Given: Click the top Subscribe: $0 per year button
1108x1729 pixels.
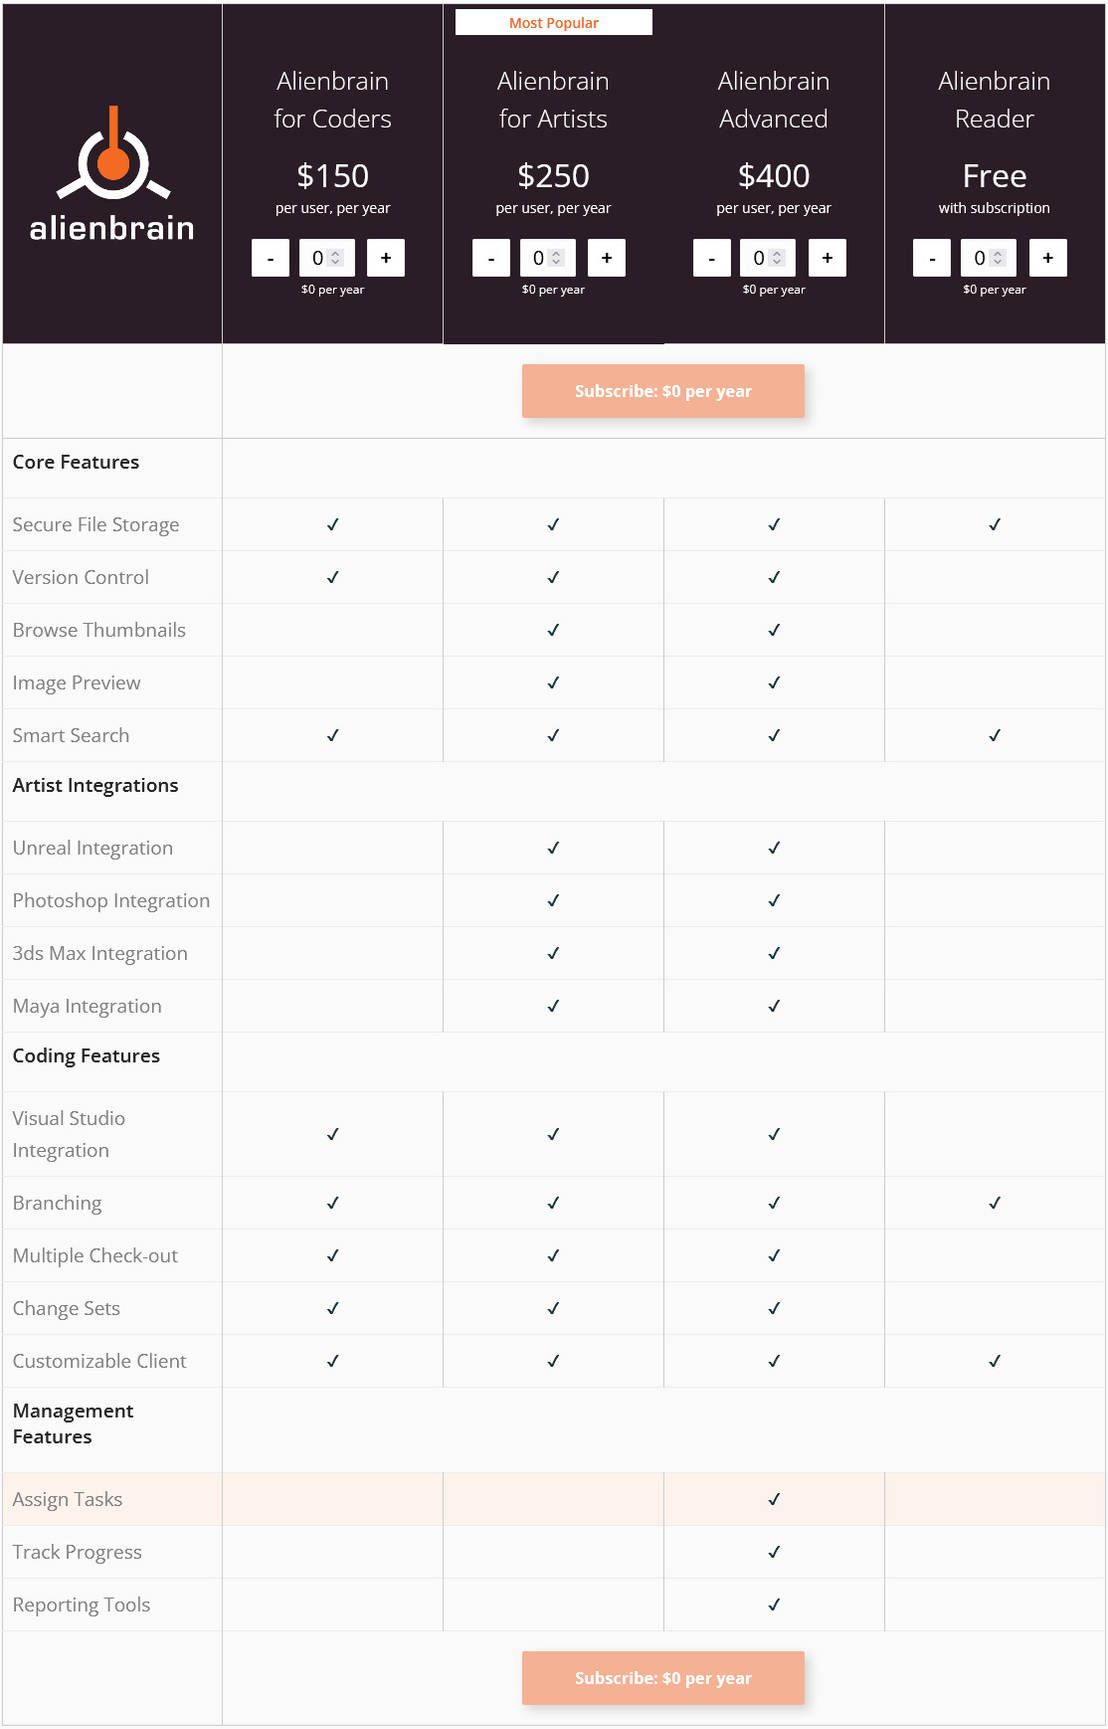Looking at the screenshot, I should coord(663,391).
